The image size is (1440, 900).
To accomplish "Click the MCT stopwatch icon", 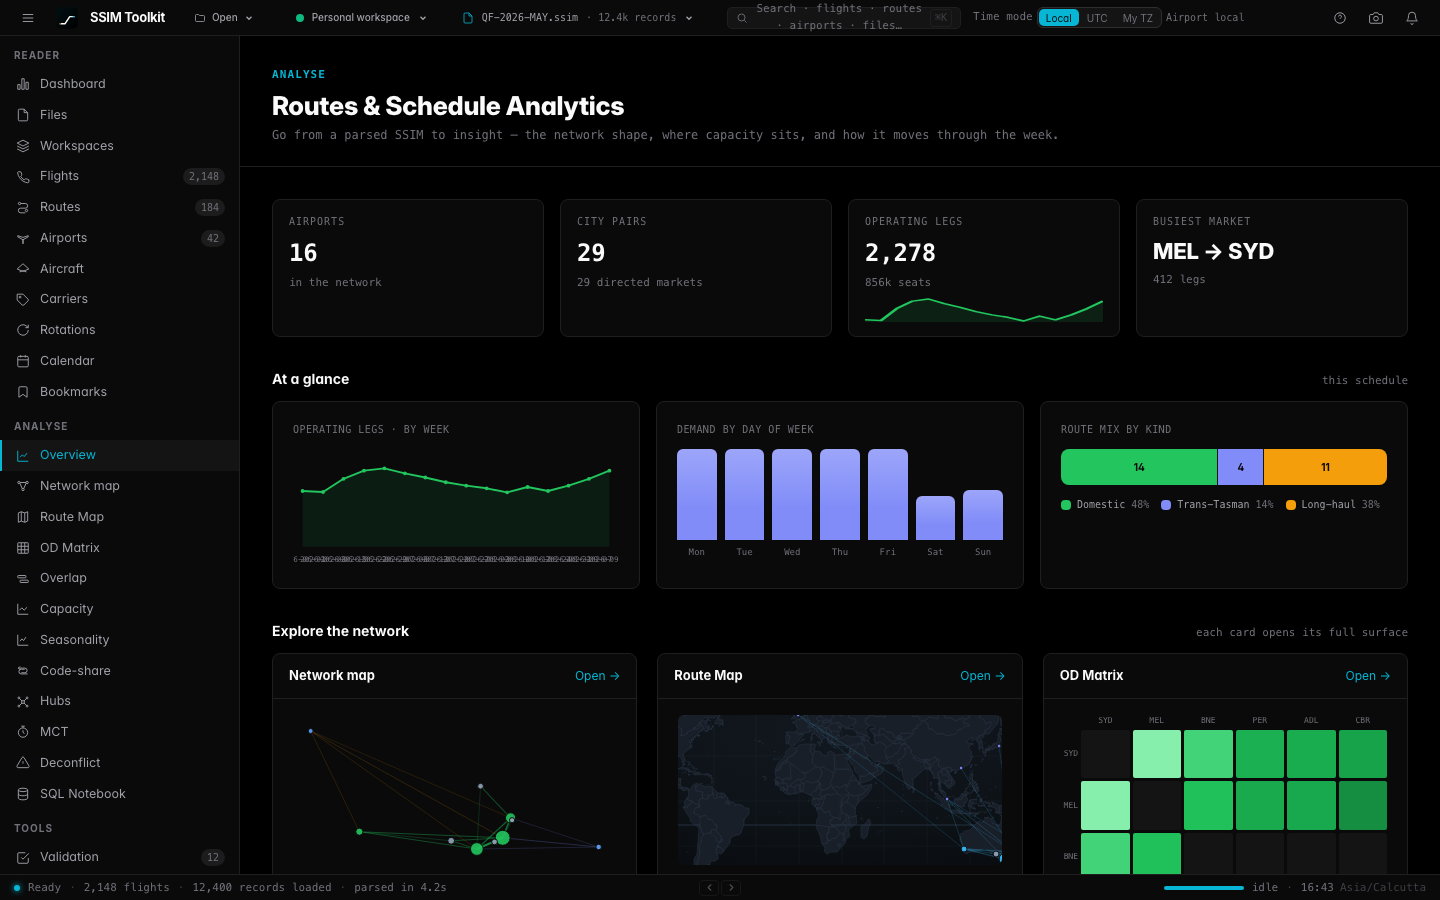I will (x=23, y=732).
